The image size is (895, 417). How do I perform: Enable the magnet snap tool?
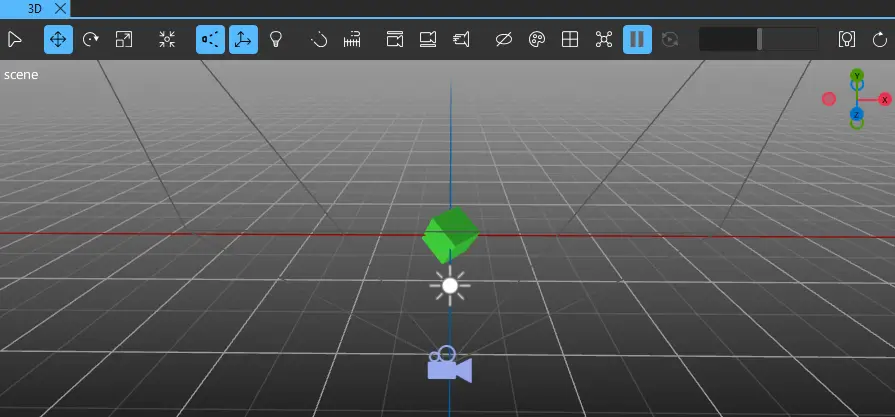[x=319, y=40]
